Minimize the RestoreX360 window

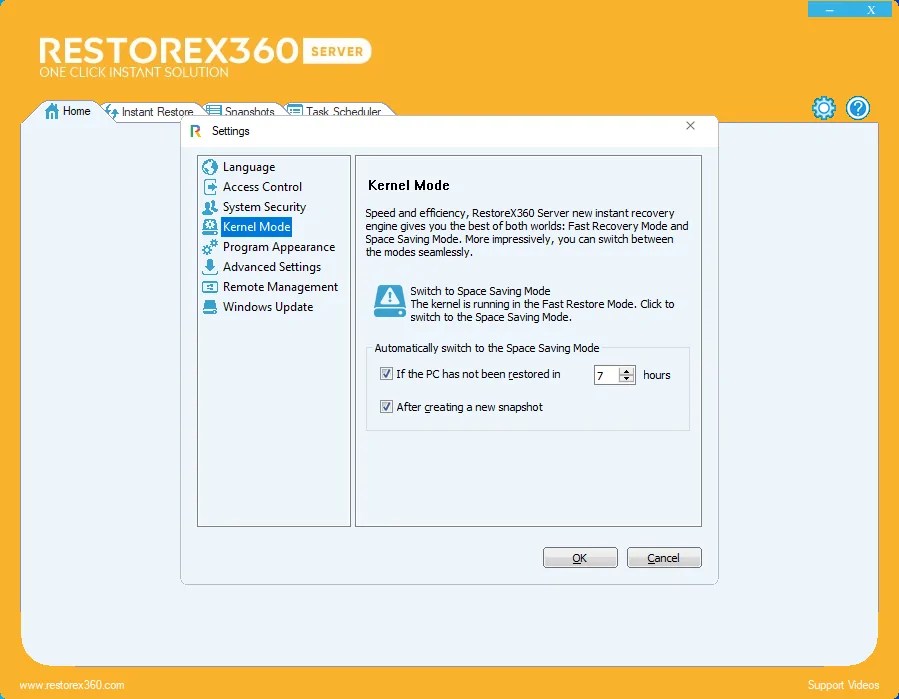click(830, 10)
